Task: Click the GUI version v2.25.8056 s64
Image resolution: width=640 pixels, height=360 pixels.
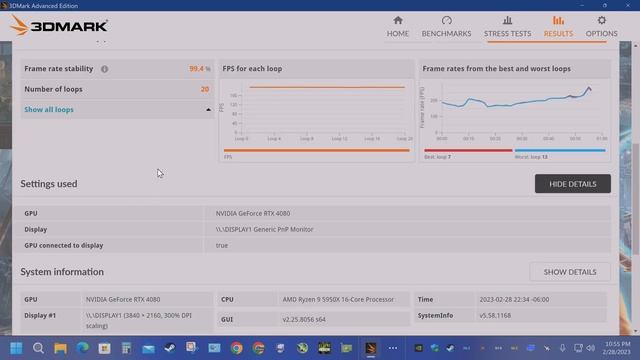Action: point(304,319)
